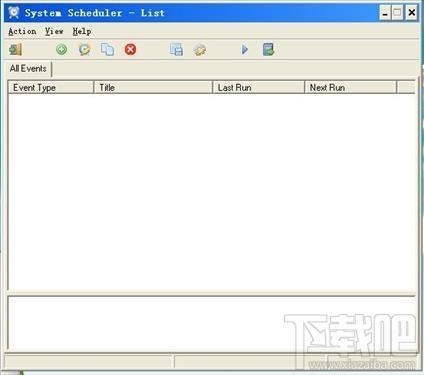
Task: Minimize the System Scheduler window
Action: pos(385,13)
